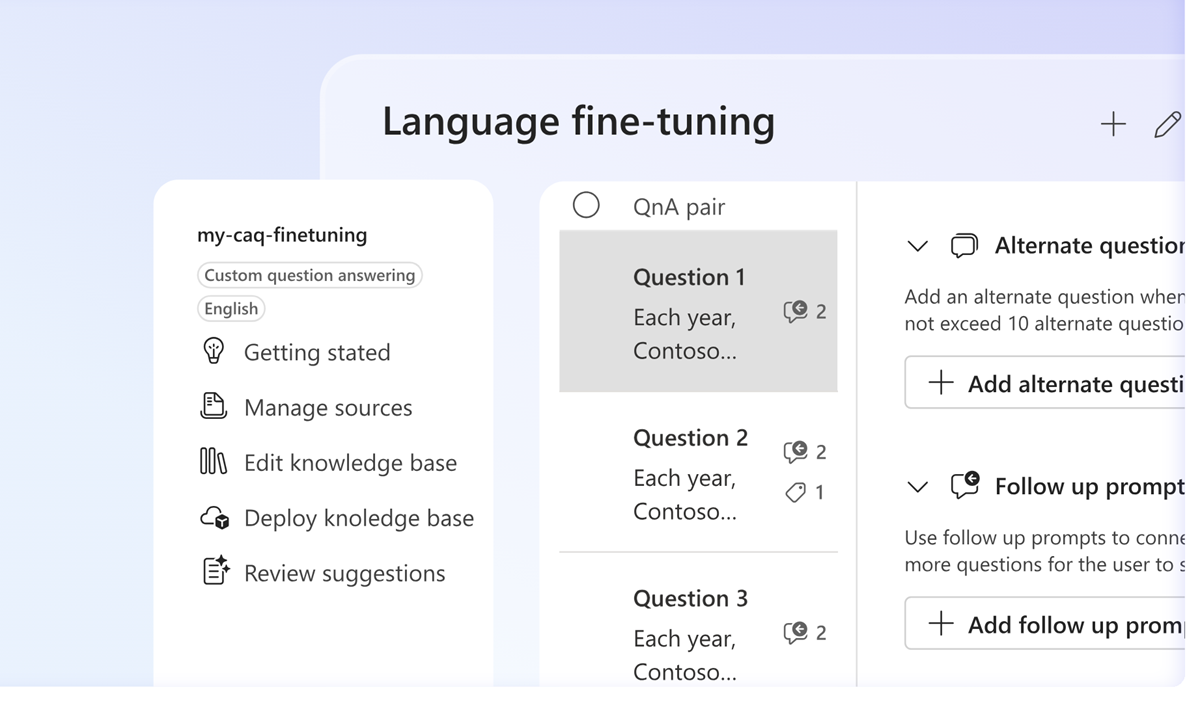Click the tag icon on Question 2

pos(795,492)
